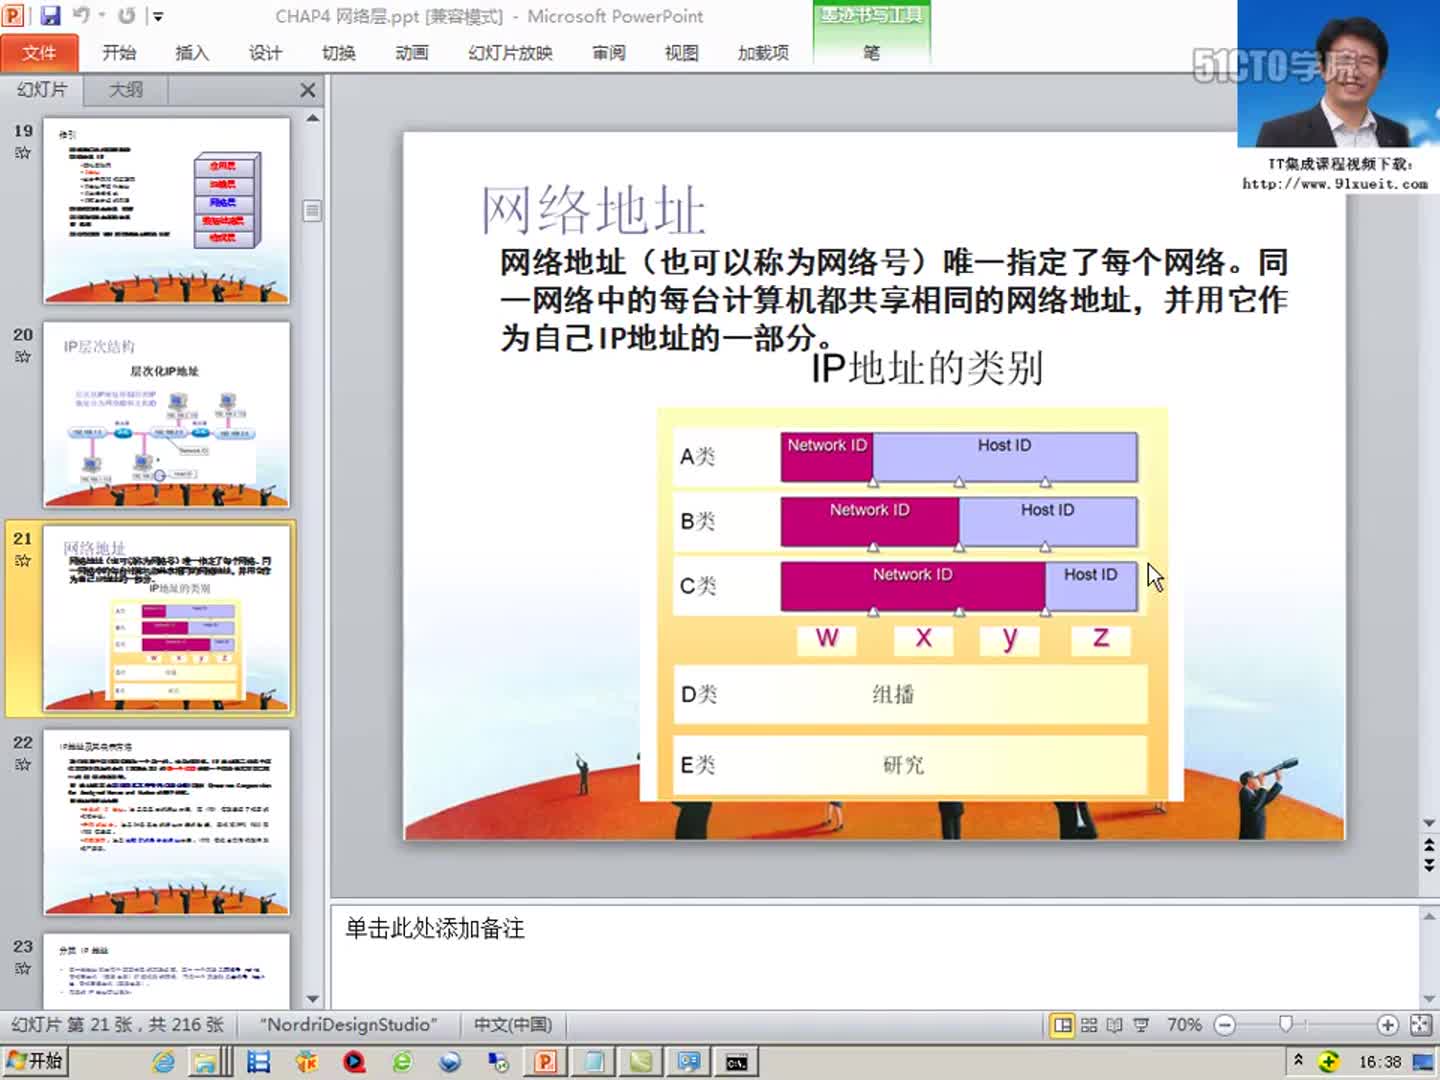Screen dimensions: 1440x1080
Task: Open the 文件 (File) tab
Action: 39,53
